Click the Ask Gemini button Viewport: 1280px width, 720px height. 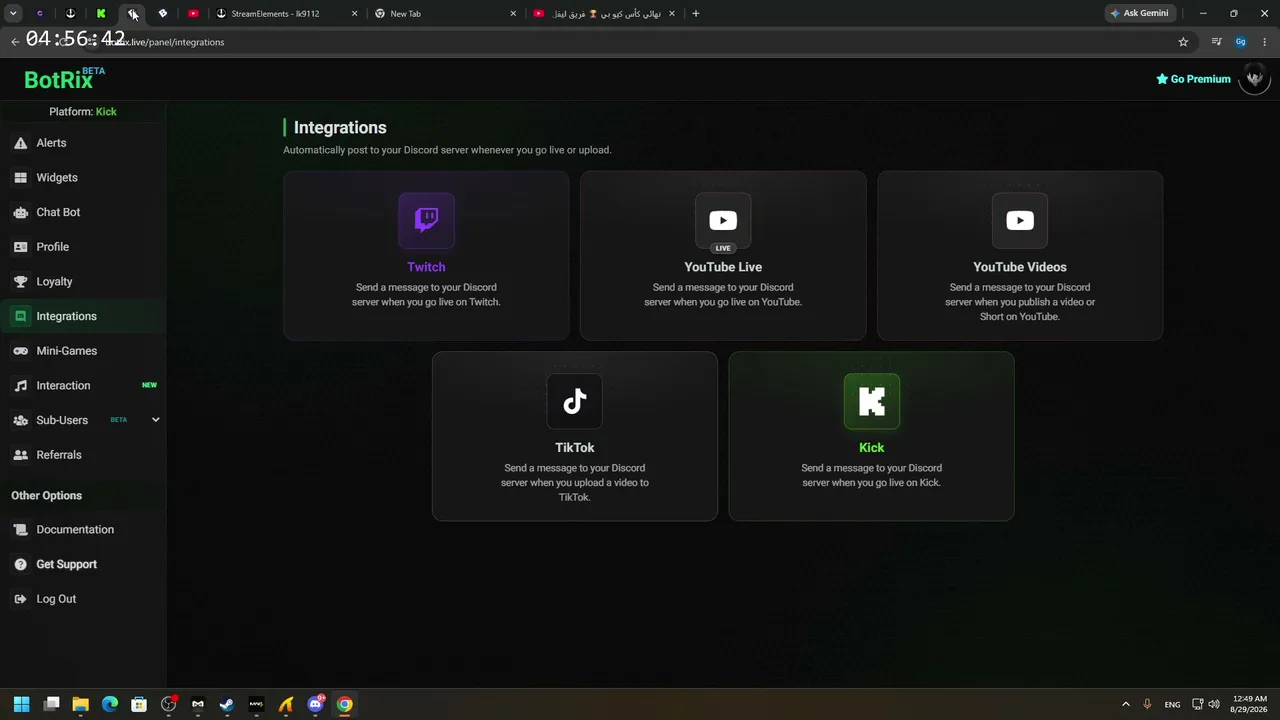click(x=1139, y=14)
